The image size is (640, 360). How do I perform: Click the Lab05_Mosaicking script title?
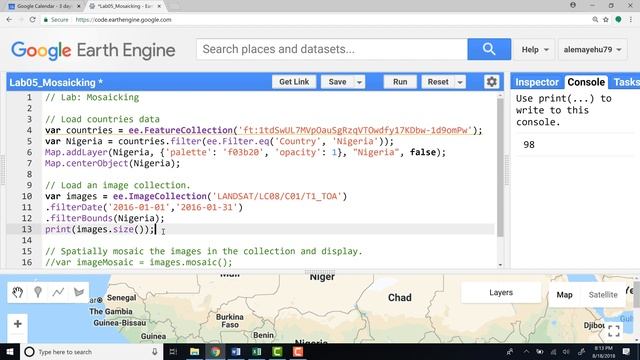pos(56,82)
